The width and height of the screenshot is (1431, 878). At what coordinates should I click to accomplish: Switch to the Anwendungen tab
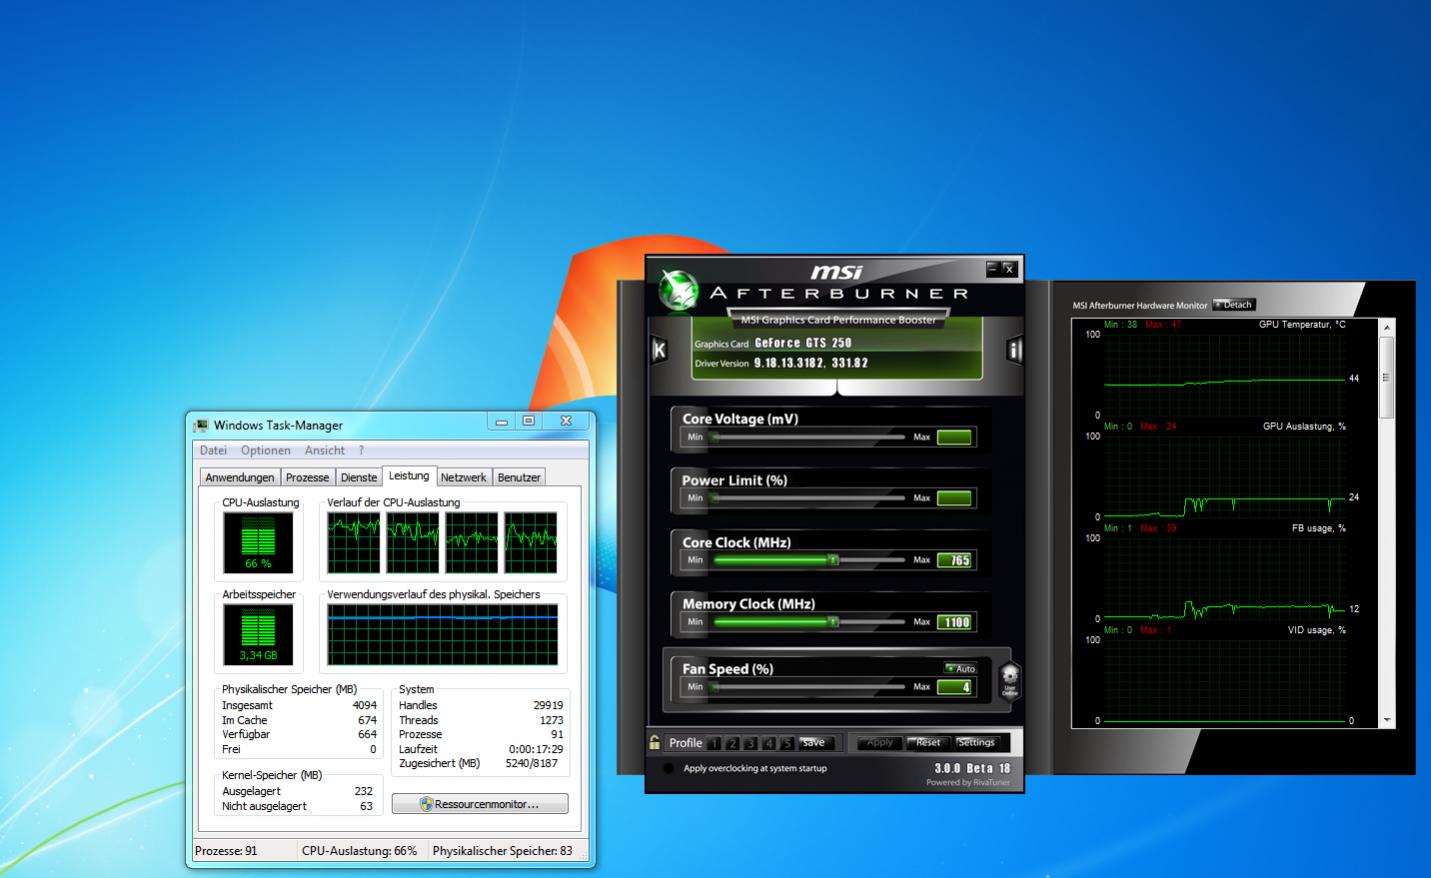coord(240,477)
